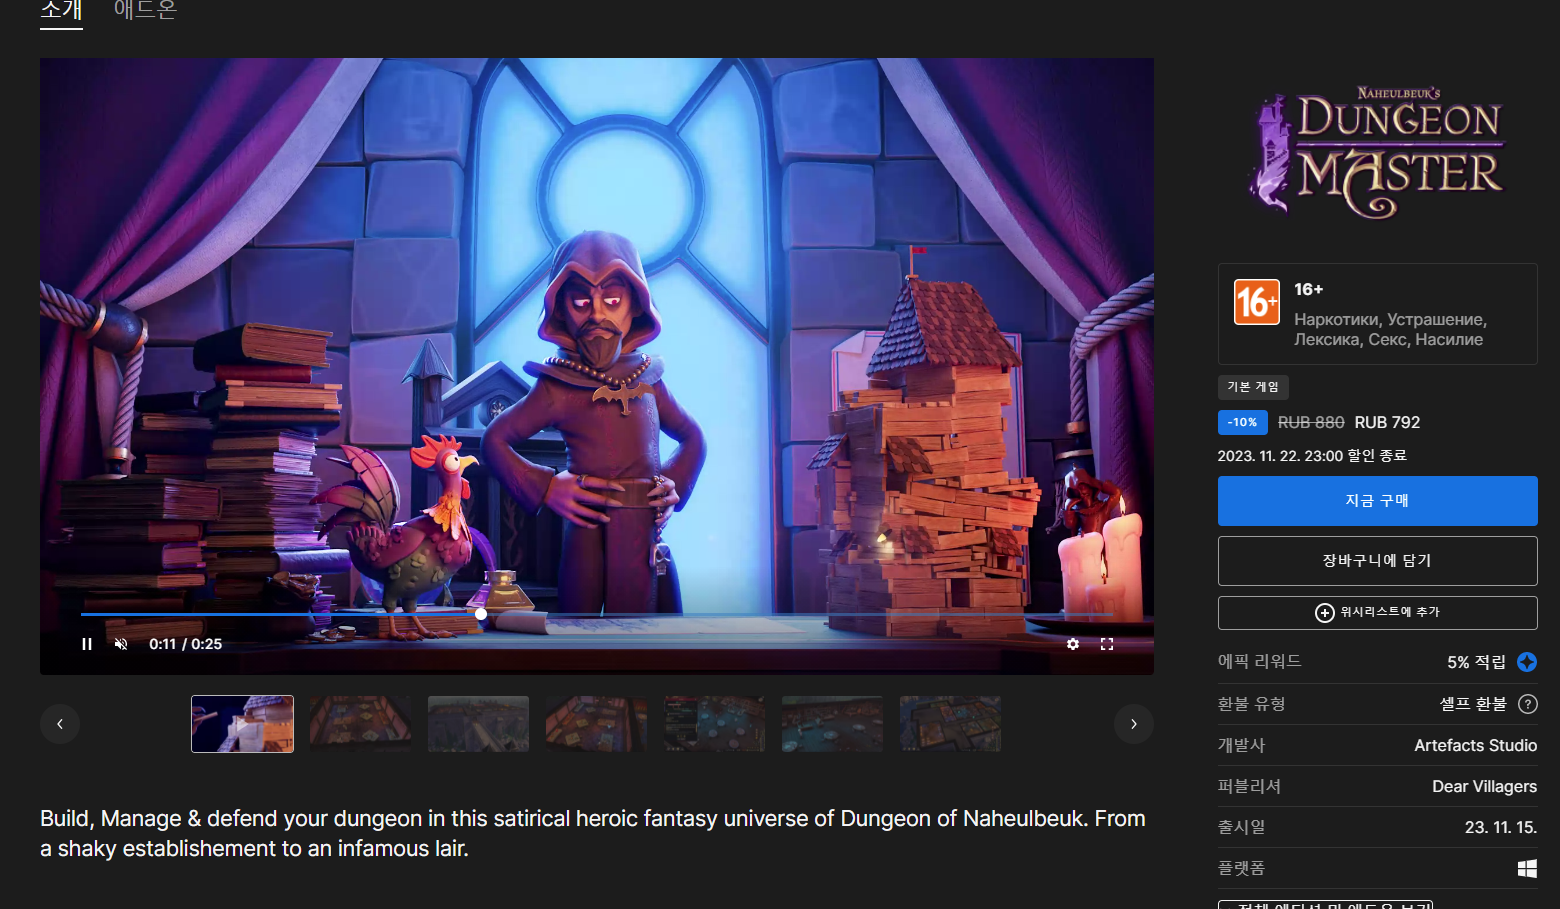
Task: Open self-refund help question icon
Action: point(1527,704)
